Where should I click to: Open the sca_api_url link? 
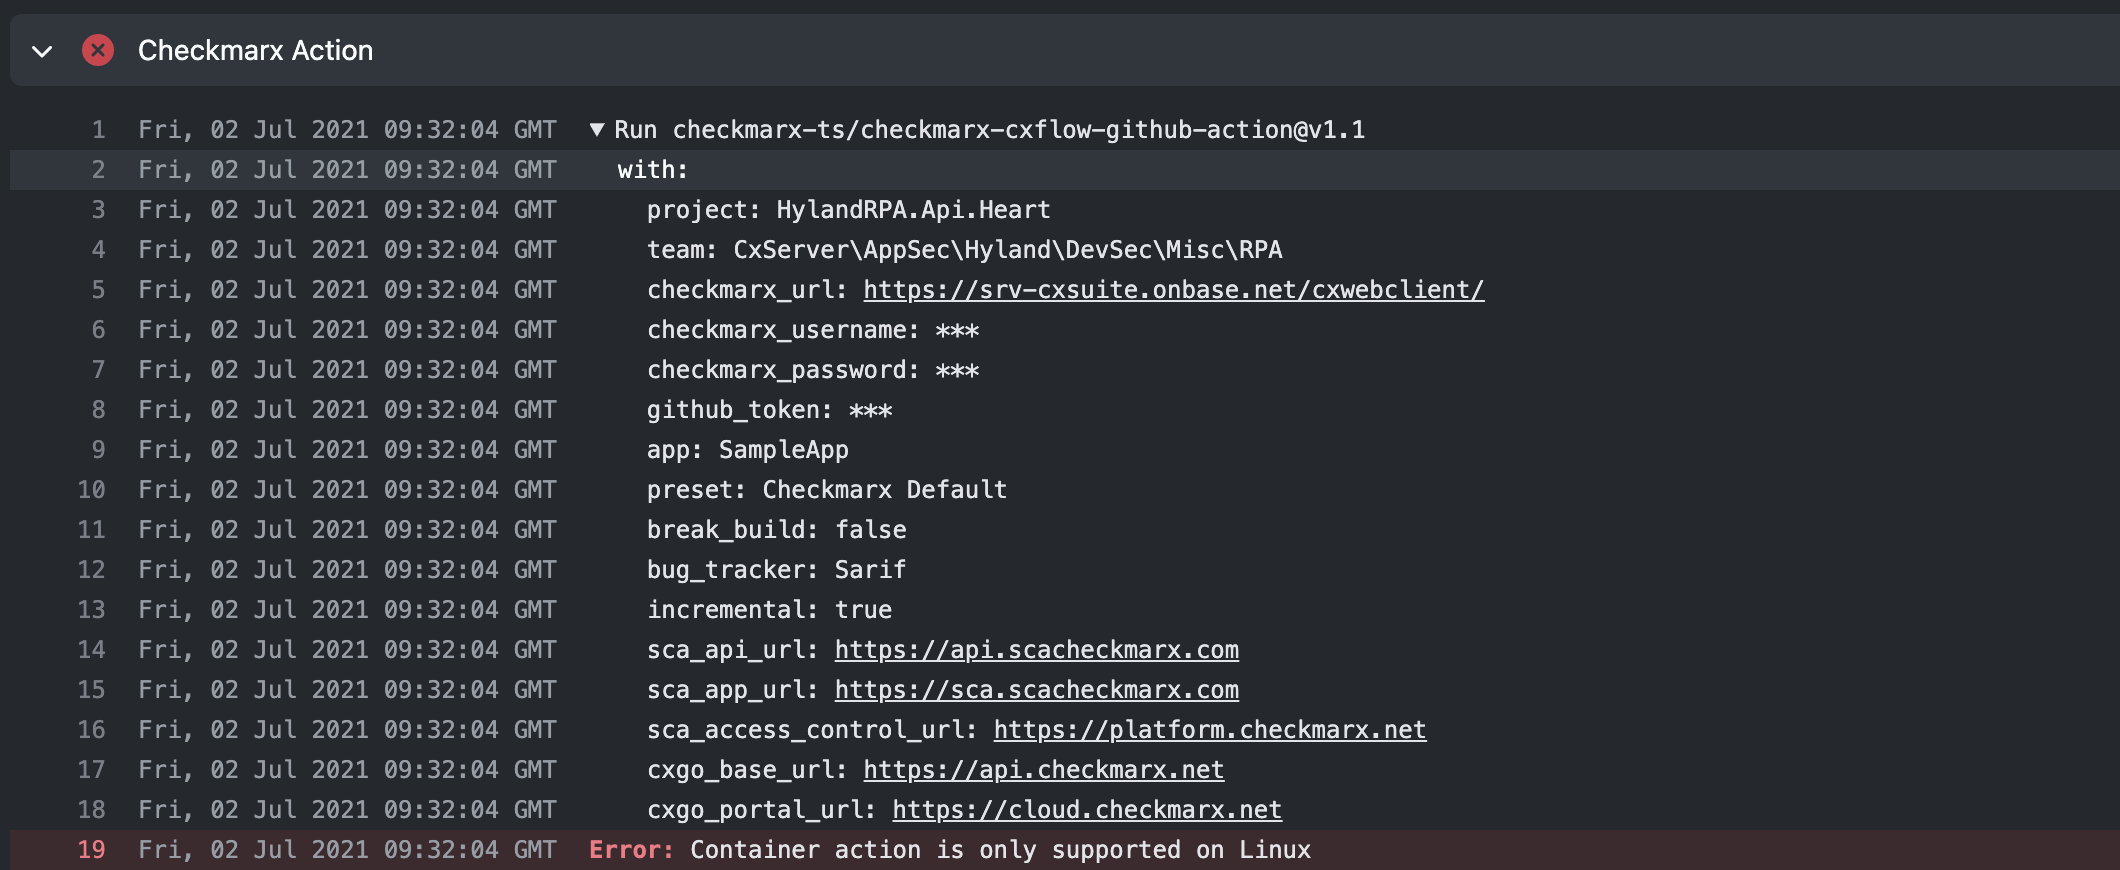[x=1035, y=649]
